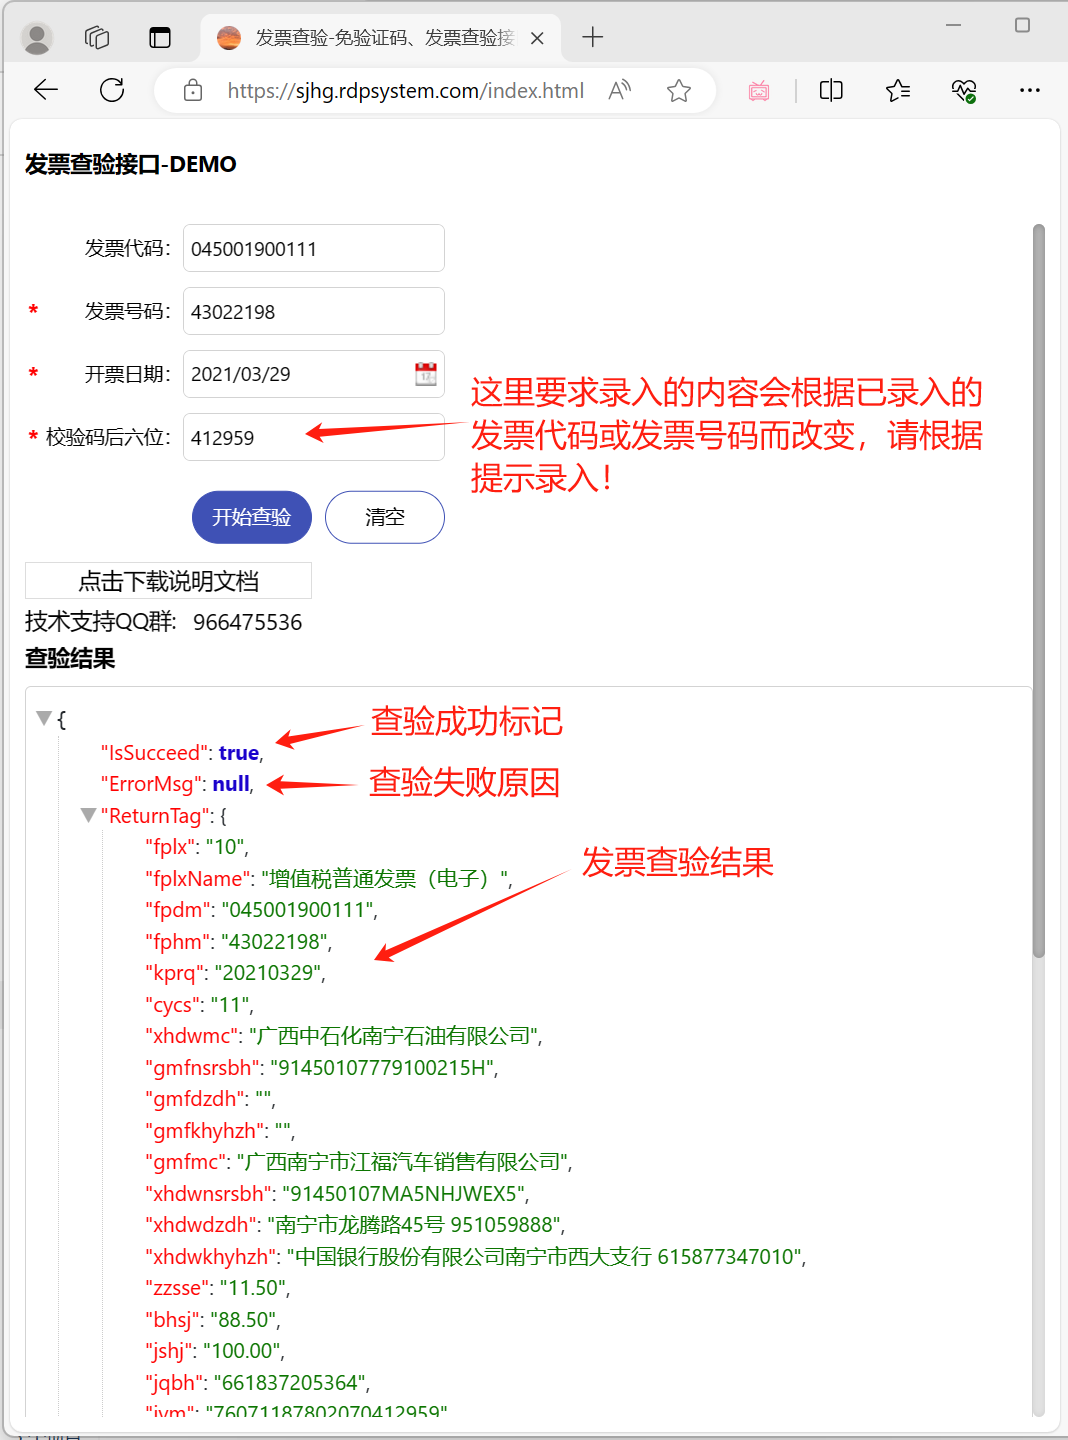Activate the read aloud icon
The width and height of the screenshot is (1068, 1440).
coord(620,91)
